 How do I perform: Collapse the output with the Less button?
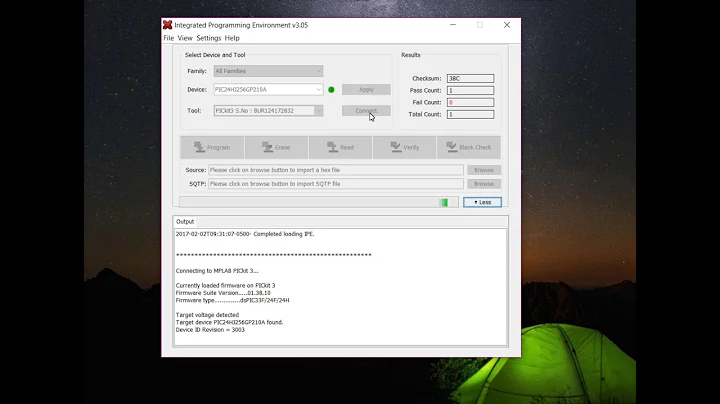pyautogui.click(x=482, y=202)
